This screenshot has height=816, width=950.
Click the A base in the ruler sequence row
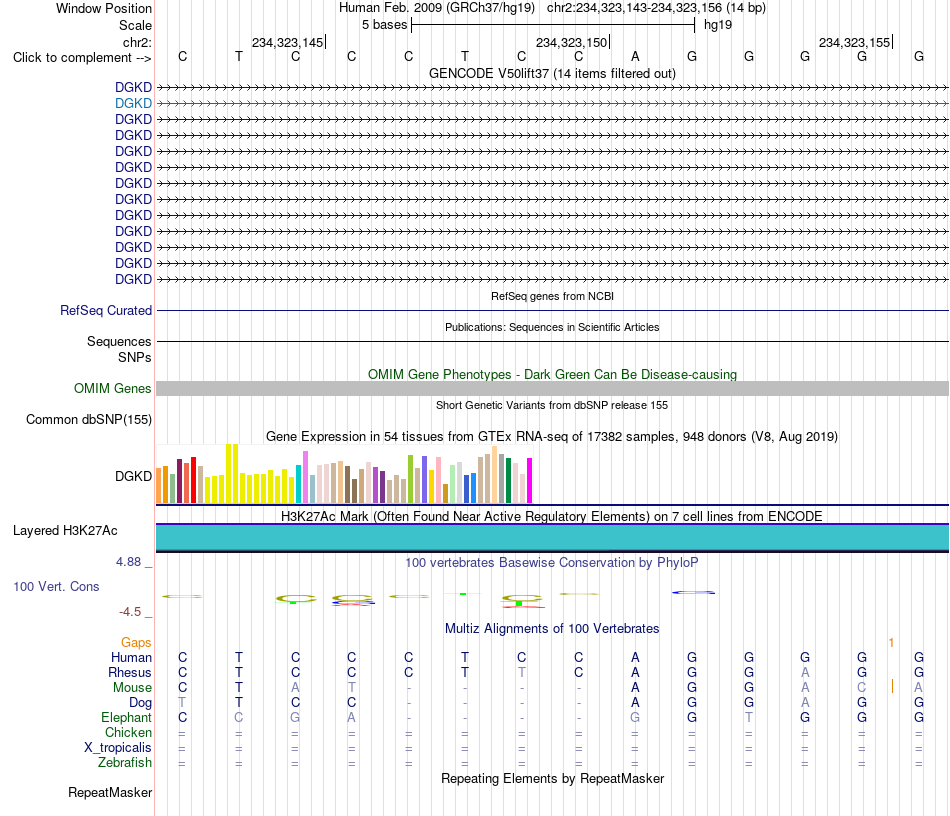click(x=635, y=56)
